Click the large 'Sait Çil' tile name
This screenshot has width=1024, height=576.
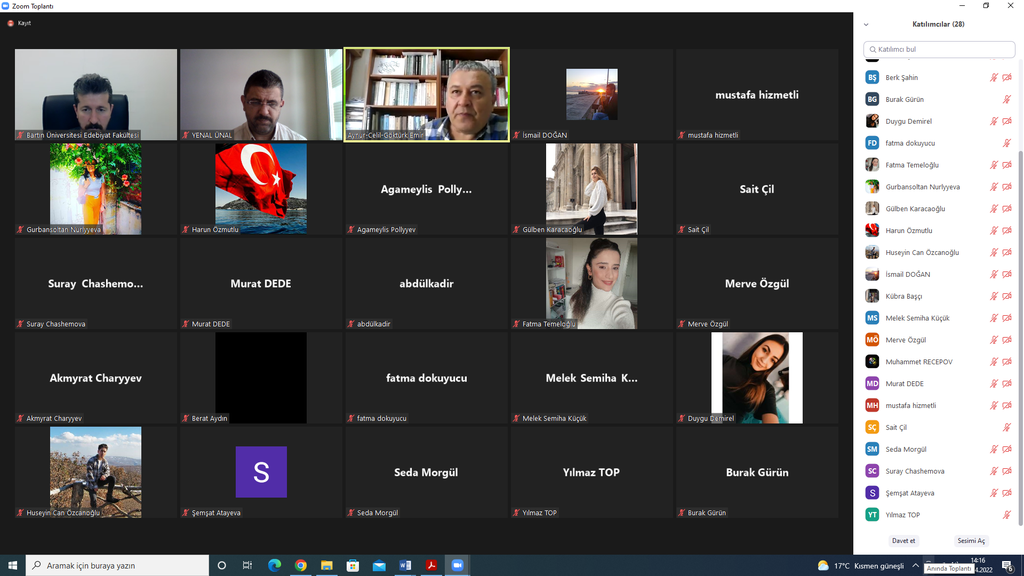pos(757,189)
